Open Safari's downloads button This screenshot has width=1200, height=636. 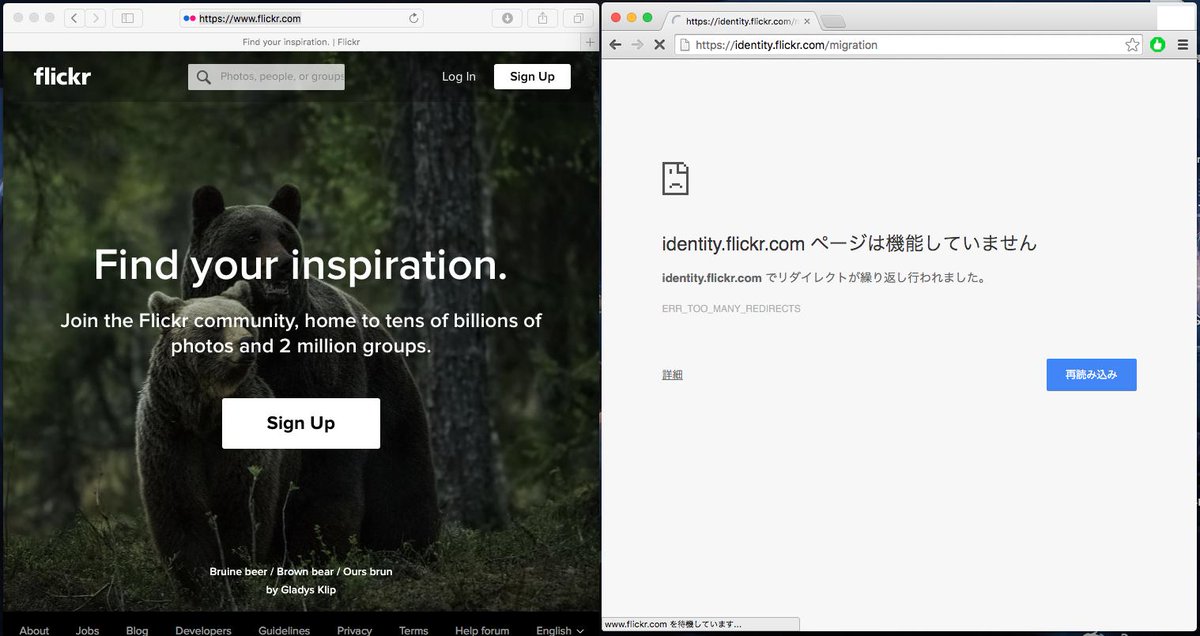pyautogui.click(x=507, y=18)
